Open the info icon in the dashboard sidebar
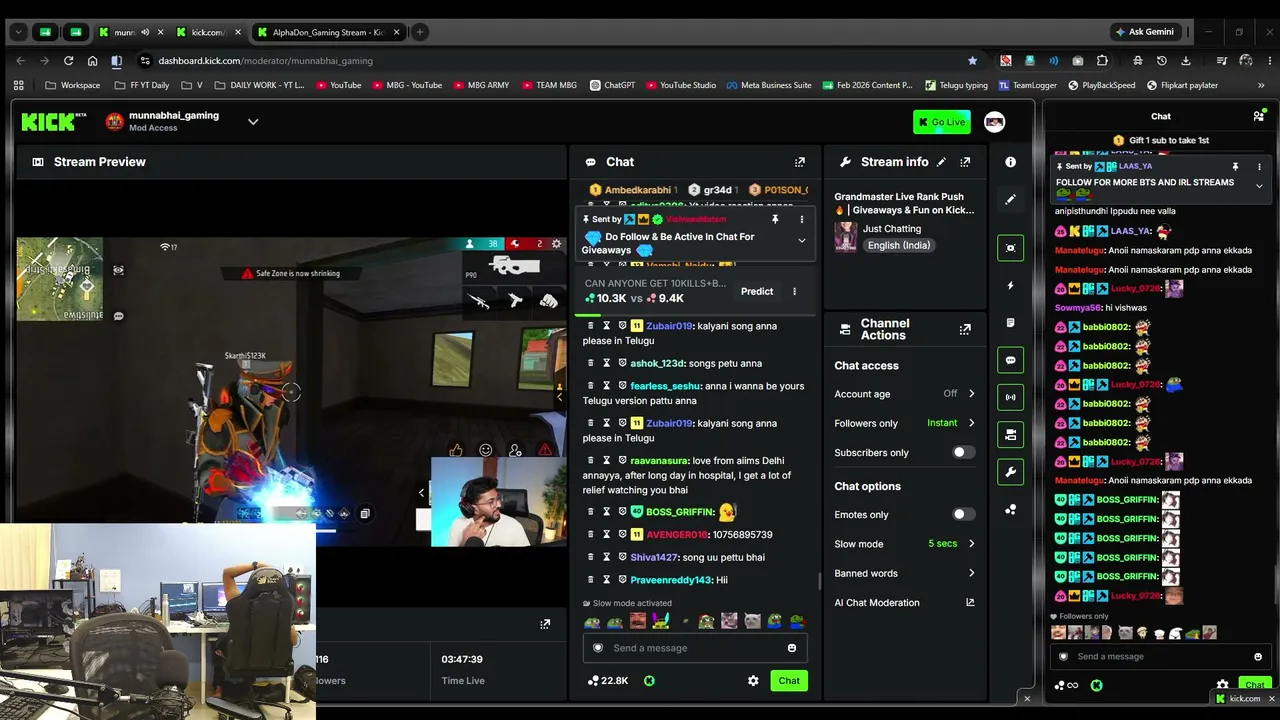This screenshot has height=720, width=1280. pyautogui.click(x=1010, y=162)
